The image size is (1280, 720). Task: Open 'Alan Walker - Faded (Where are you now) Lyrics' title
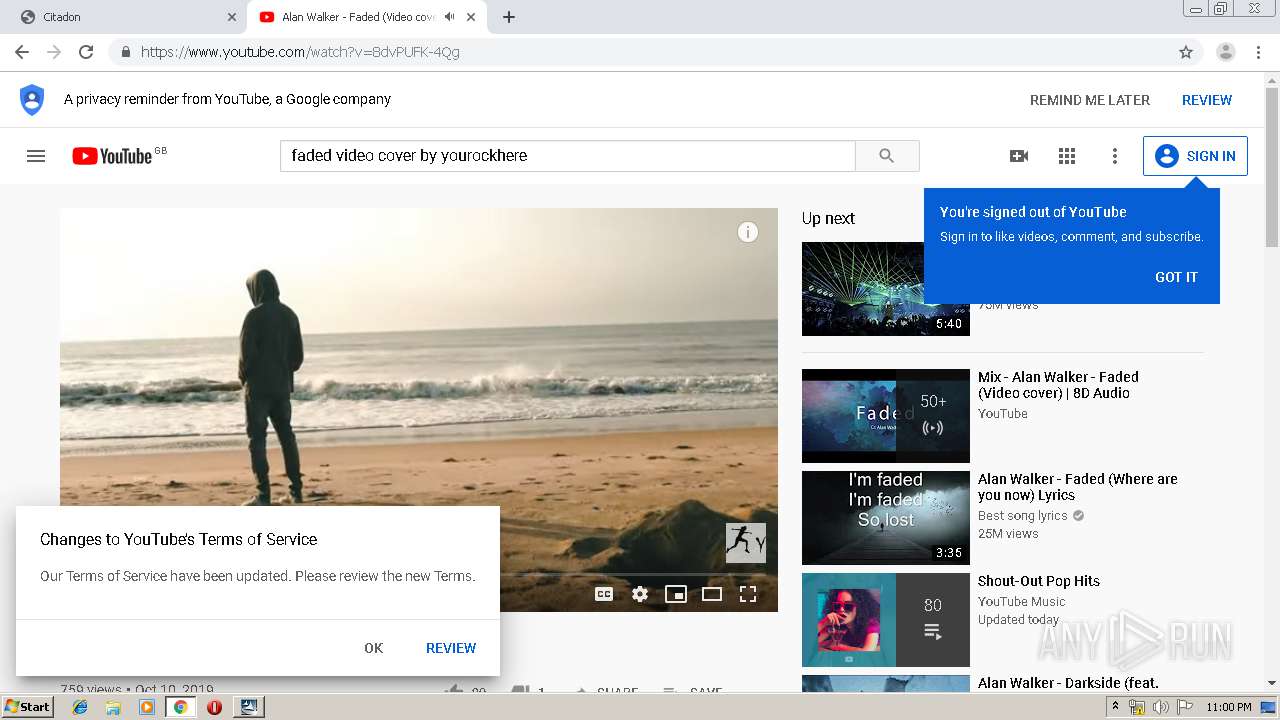(1078, 487)
